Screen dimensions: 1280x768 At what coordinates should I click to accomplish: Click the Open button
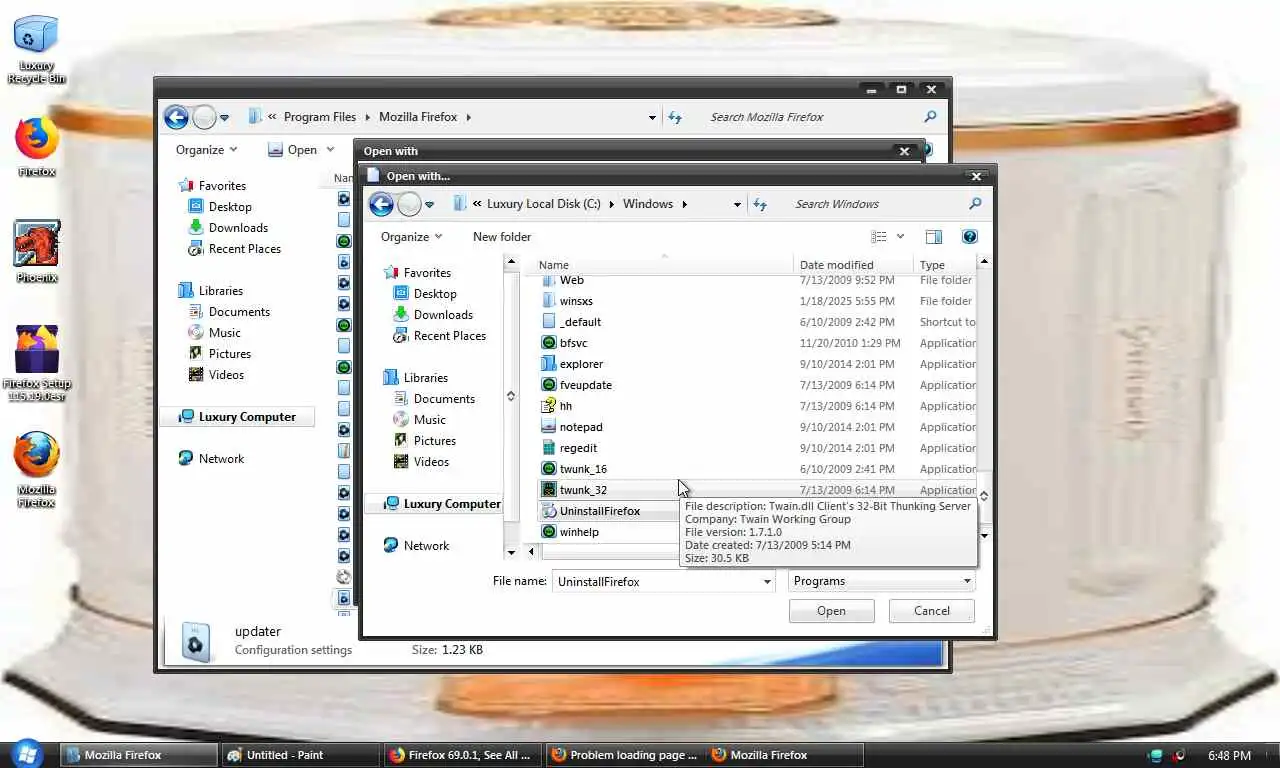831,611
